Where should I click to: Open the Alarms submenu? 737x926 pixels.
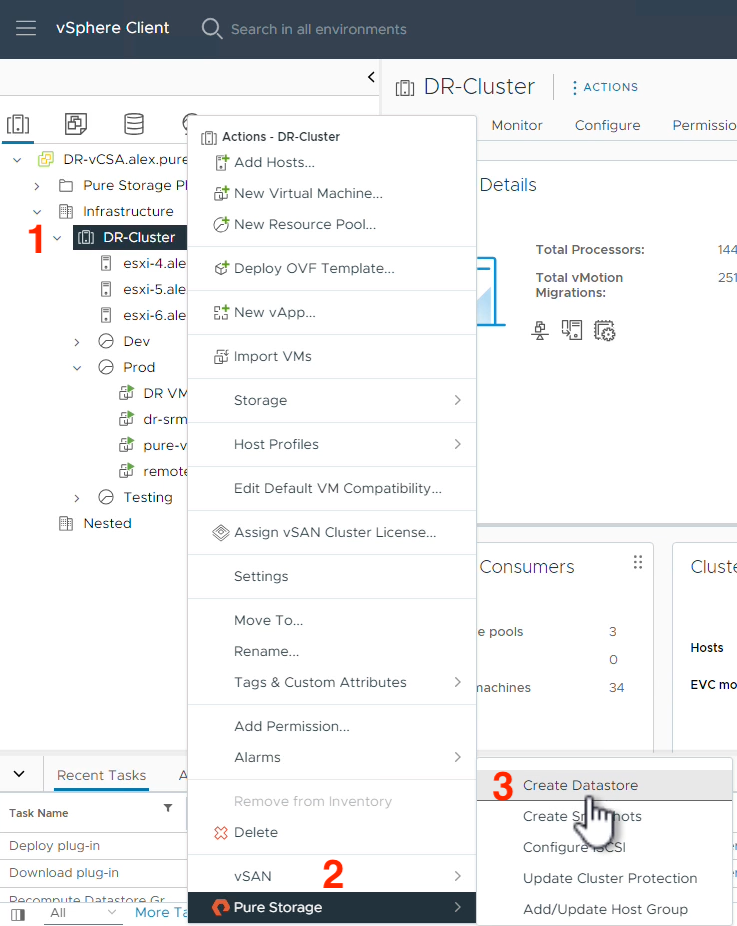pyautogui.click(x=332, y=757)
